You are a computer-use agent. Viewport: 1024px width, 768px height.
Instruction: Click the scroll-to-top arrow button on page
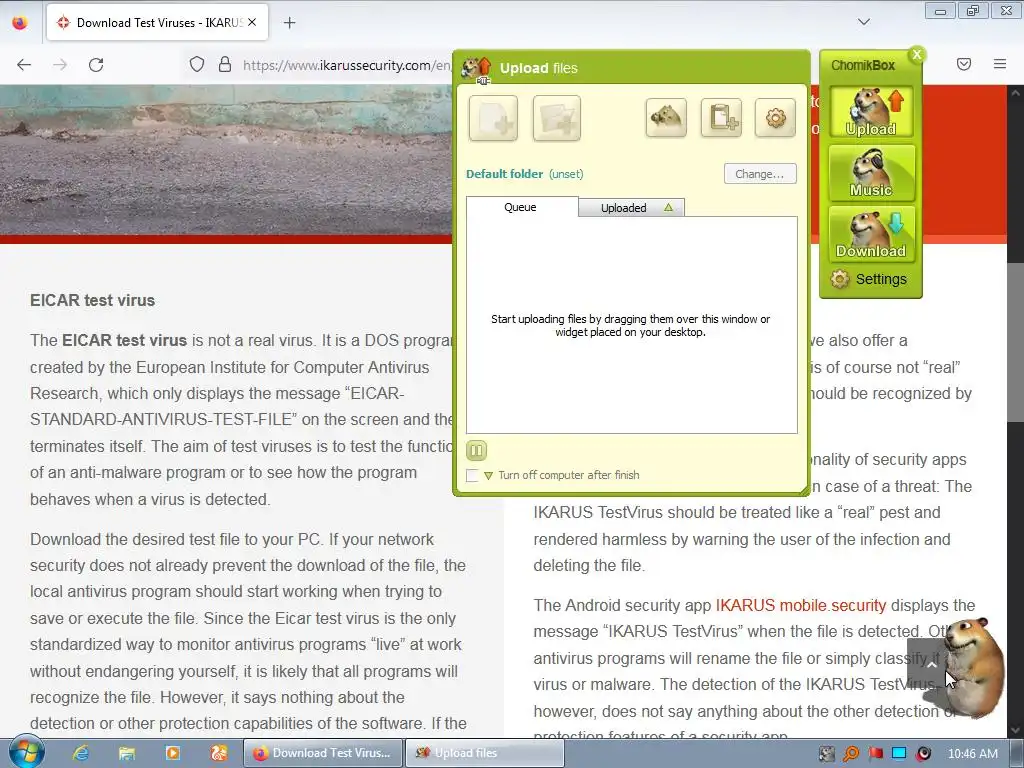[932, 665]
